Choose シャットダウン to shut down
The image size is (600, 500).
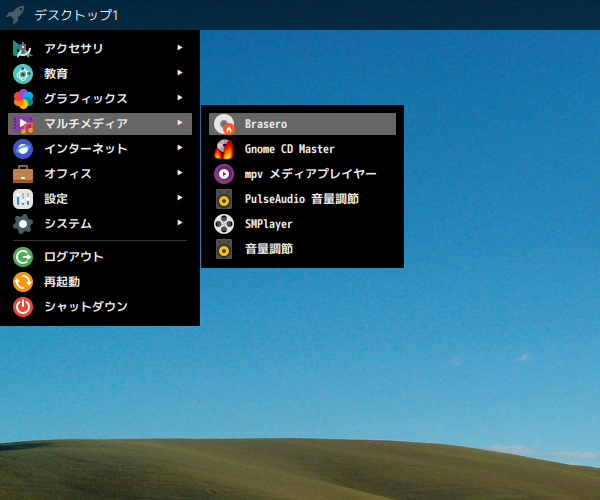coord(100,307)
